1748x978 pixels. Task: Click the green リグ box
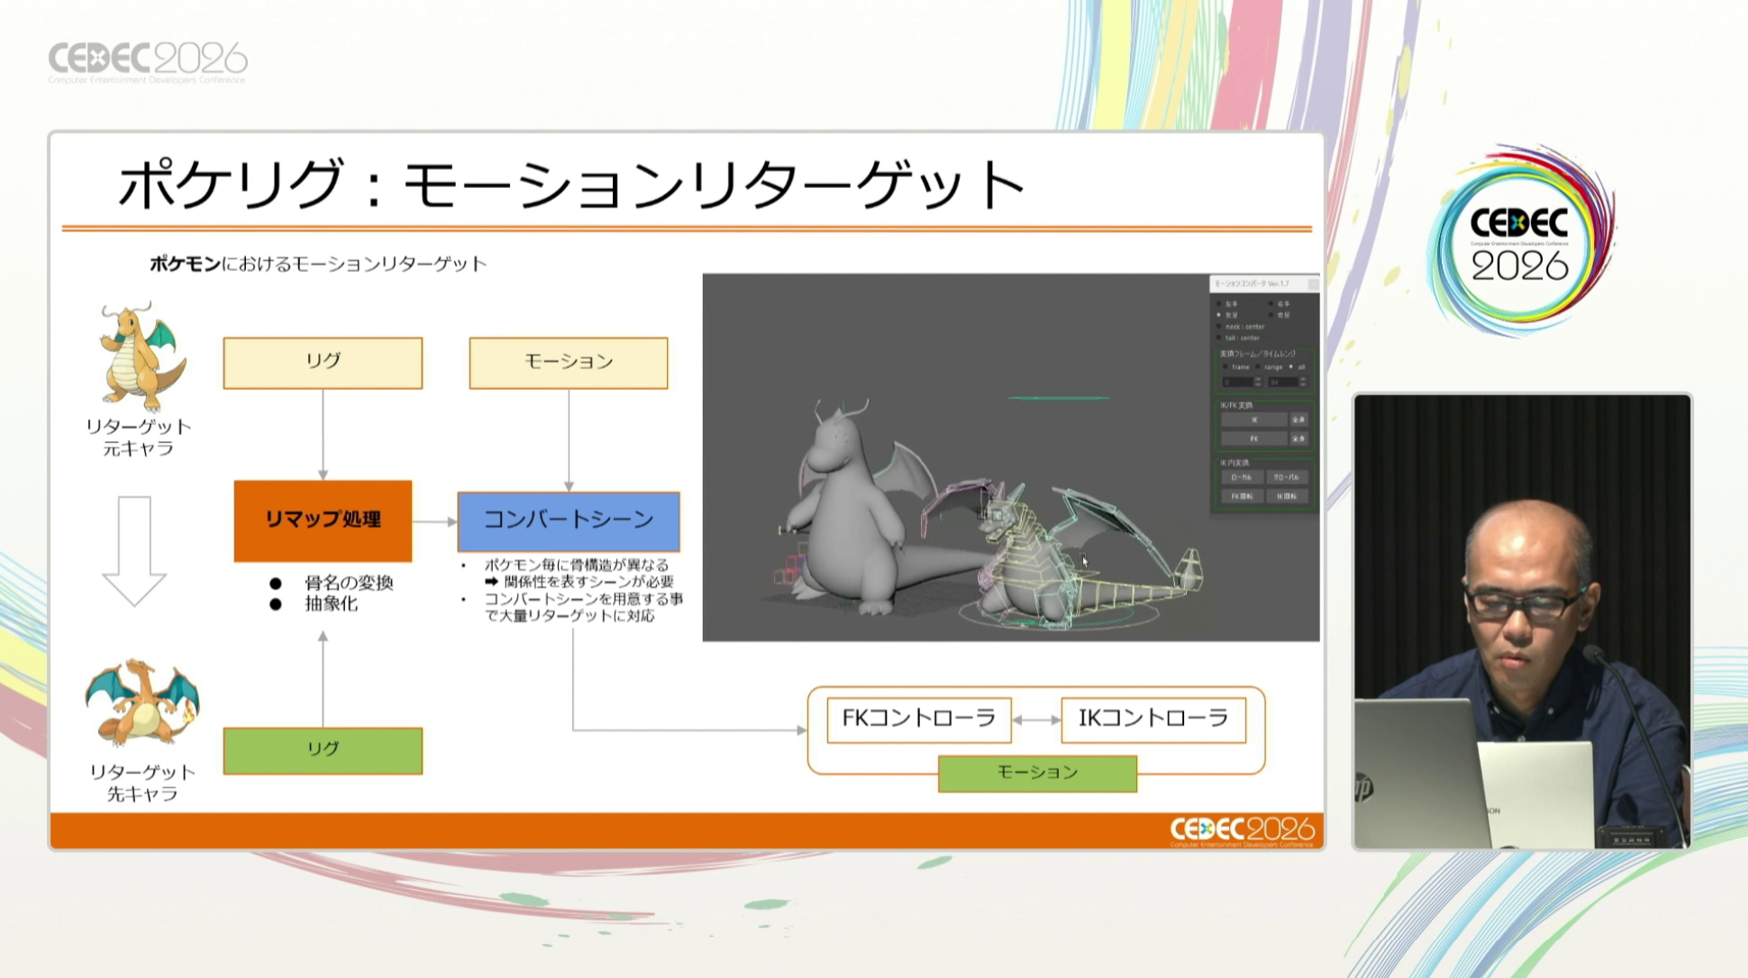323,750
